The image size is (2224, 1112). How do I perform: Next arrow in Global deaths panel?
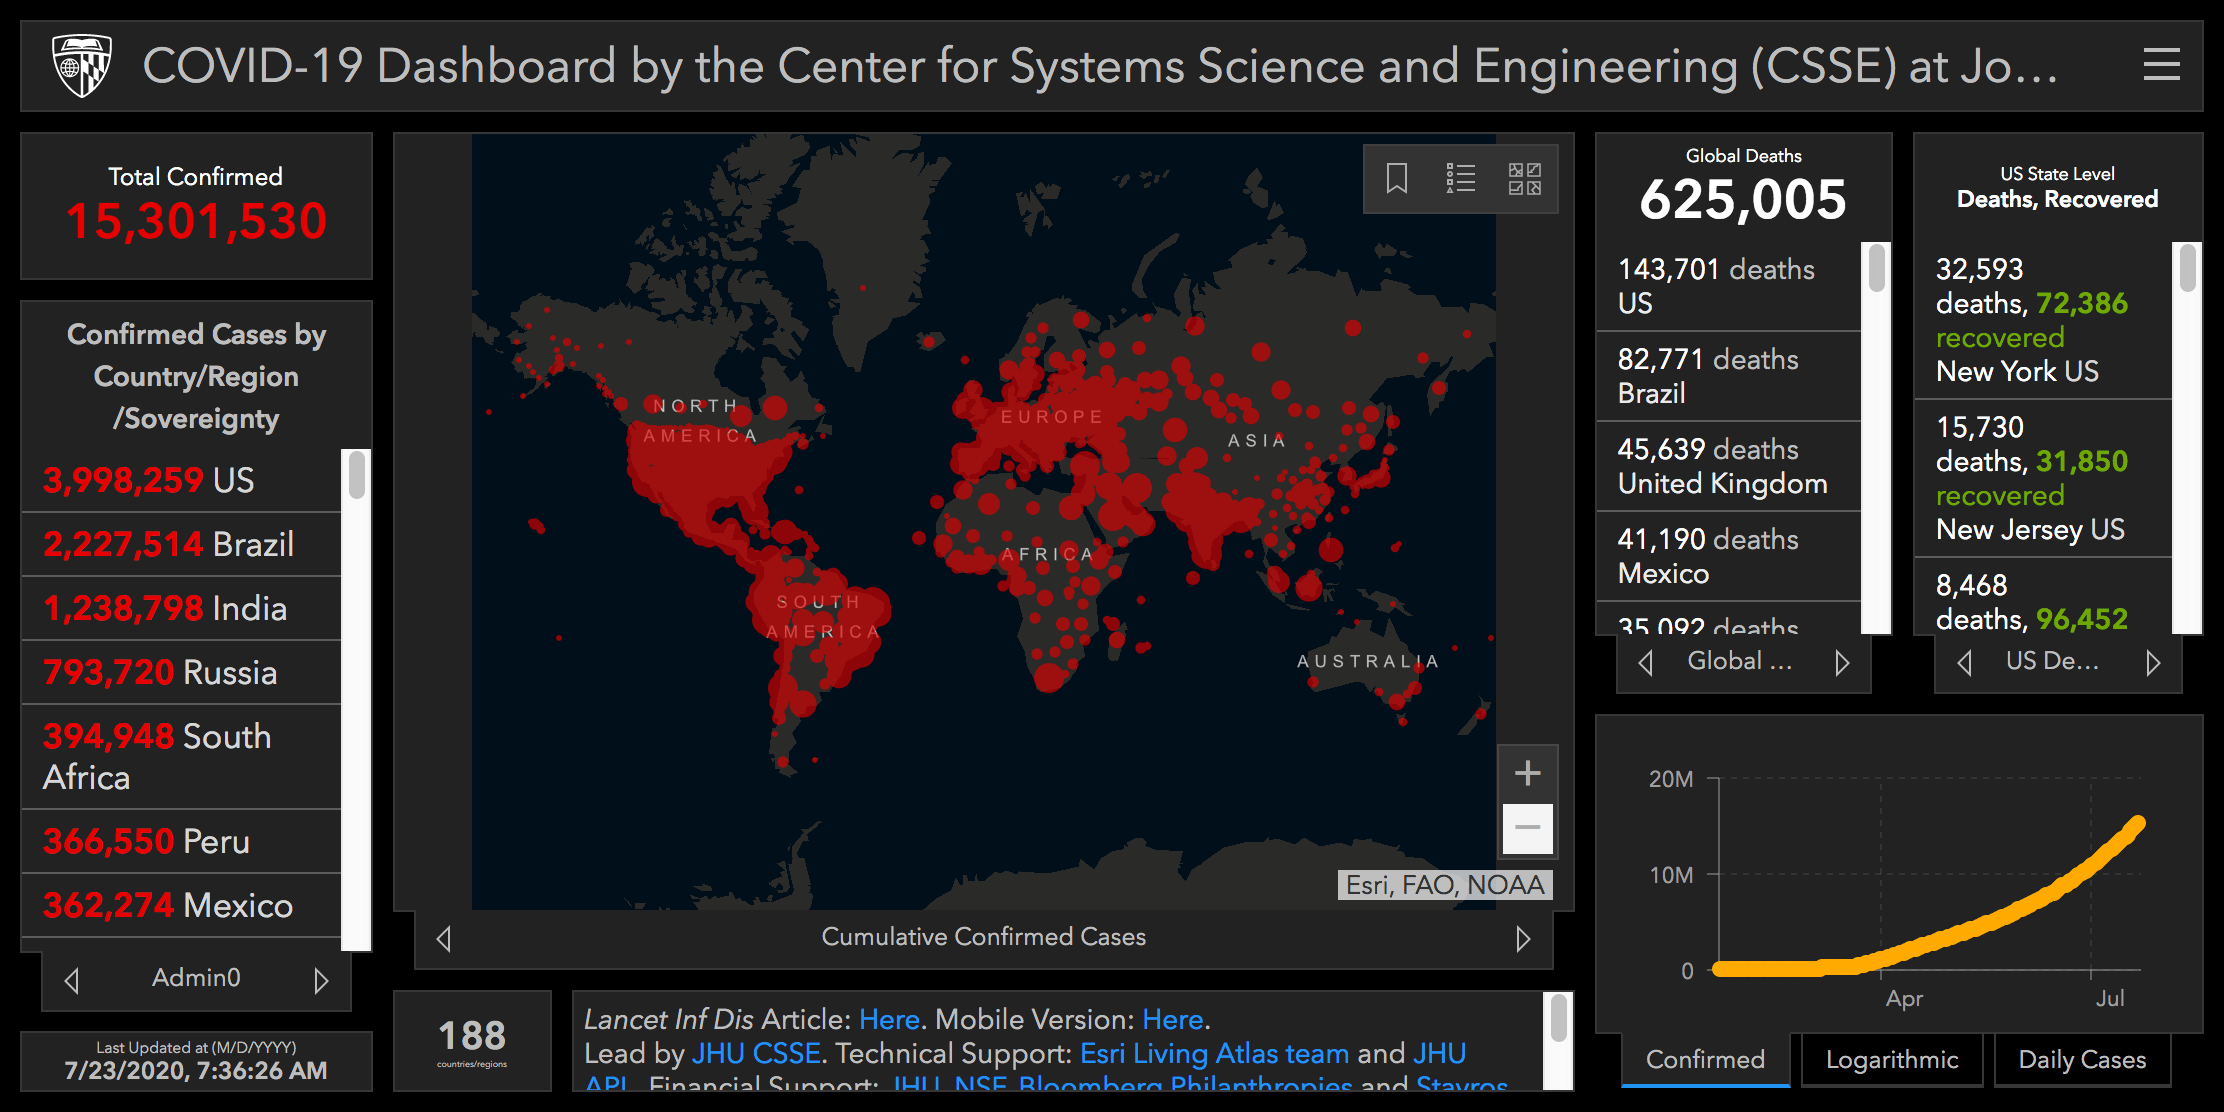click(x=1842, y=662)
